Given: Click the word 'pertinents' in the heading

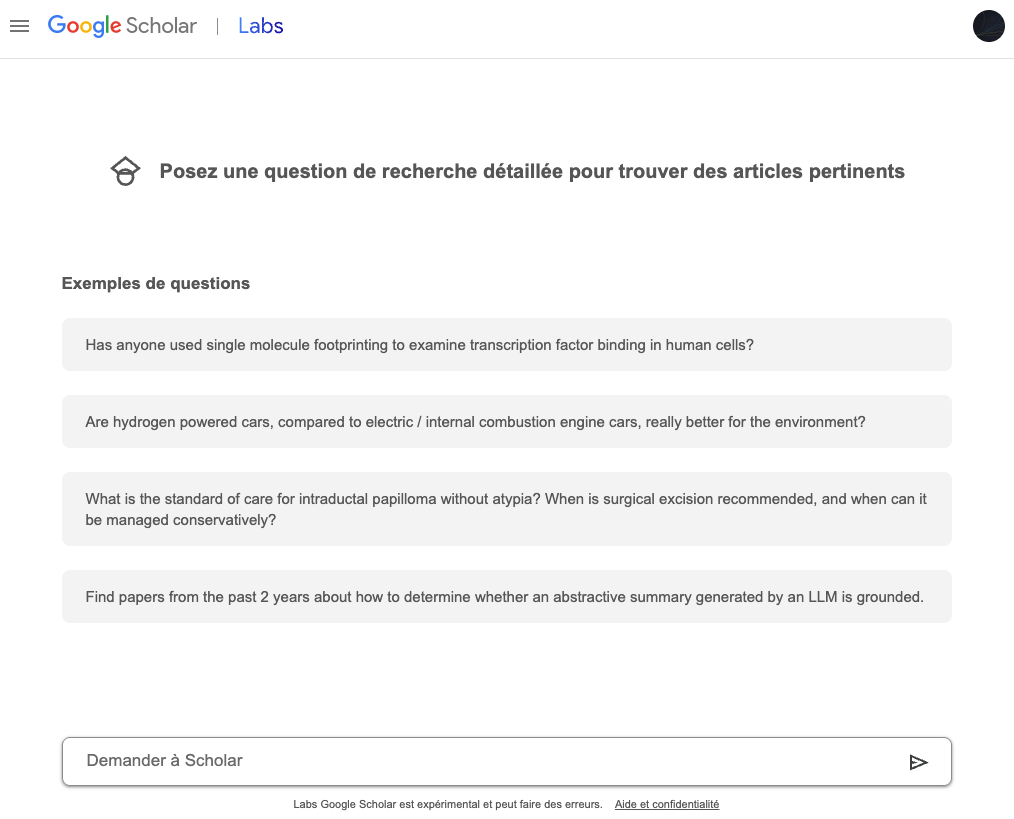Looking at the screenshot, I should point(859,171).
